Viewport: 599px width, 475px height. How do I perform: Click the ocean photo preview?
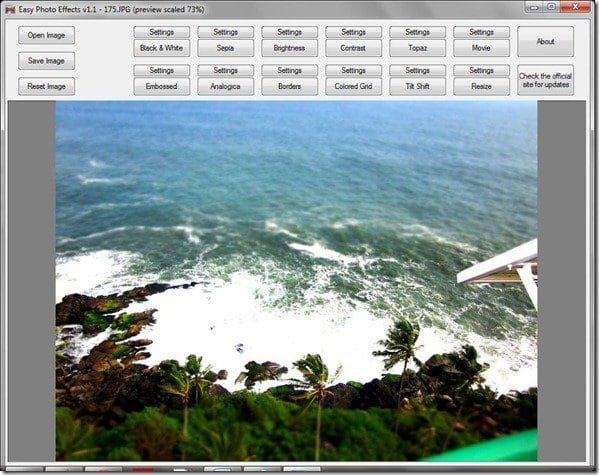pyautogui.click(x=296, y=281)
